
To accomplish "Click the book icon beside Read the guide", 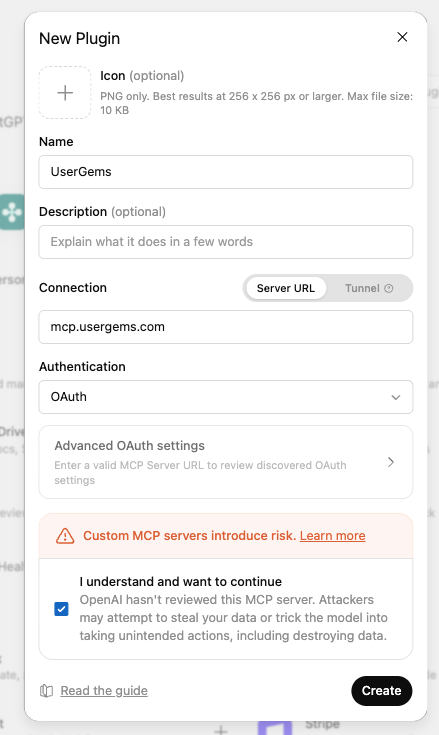I will [46, 690].
